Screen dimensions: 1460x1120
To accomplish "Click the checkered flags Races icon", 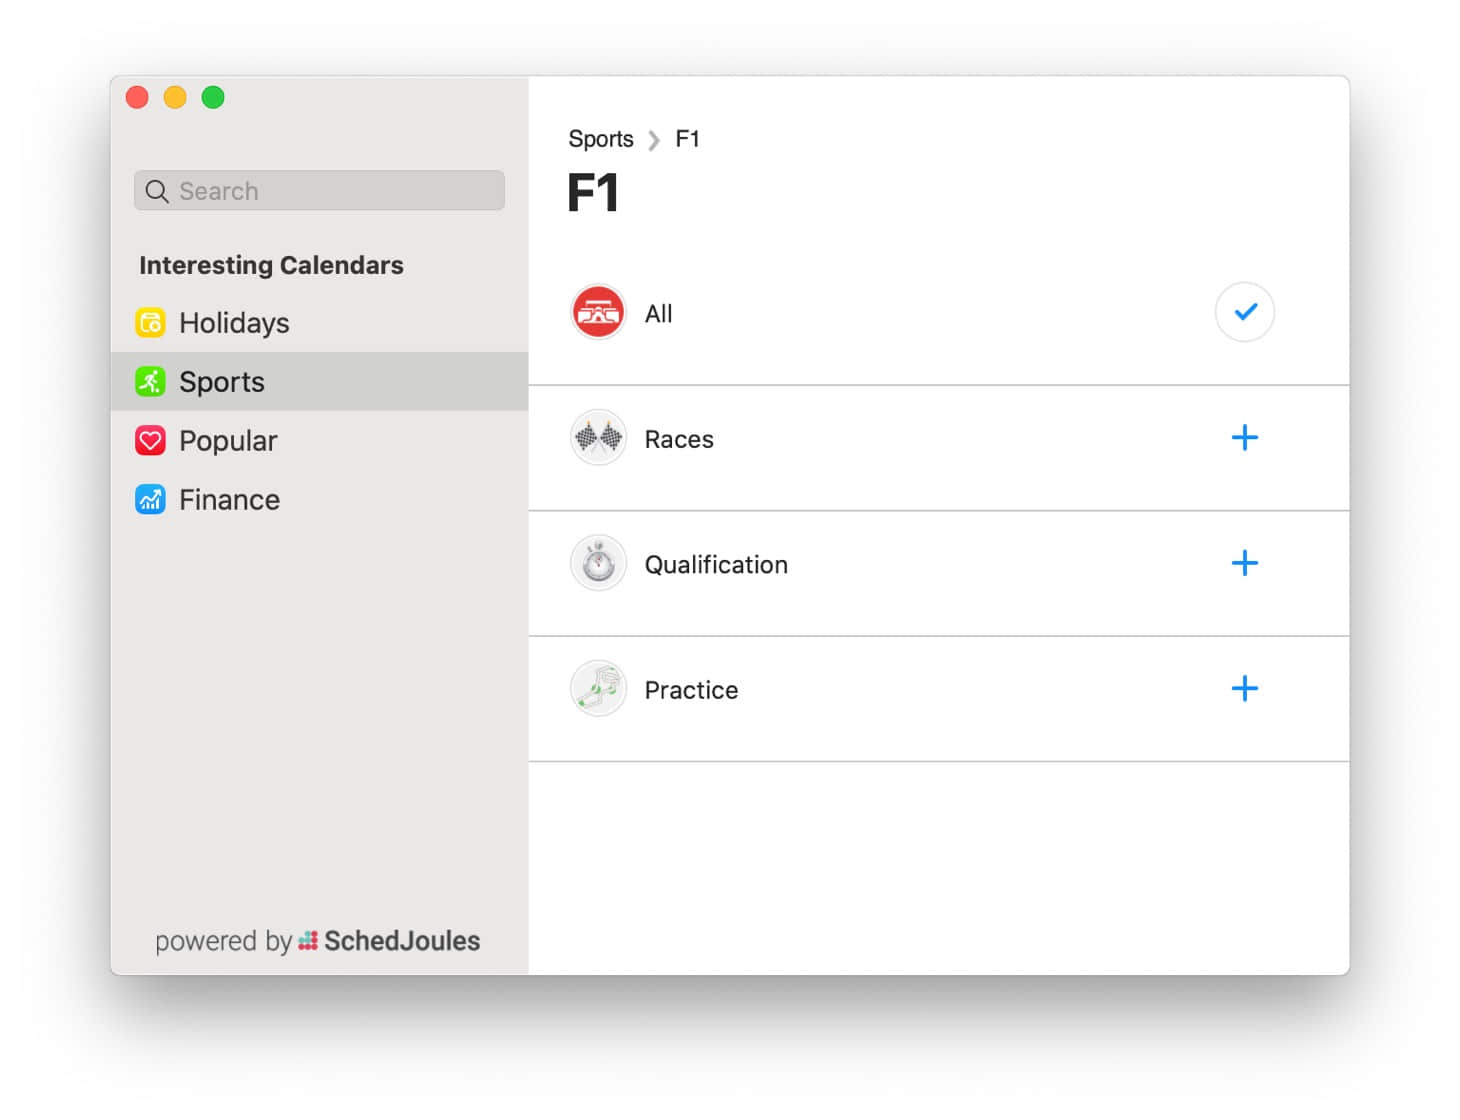I will pyautogui.click(x=598, y=438).
